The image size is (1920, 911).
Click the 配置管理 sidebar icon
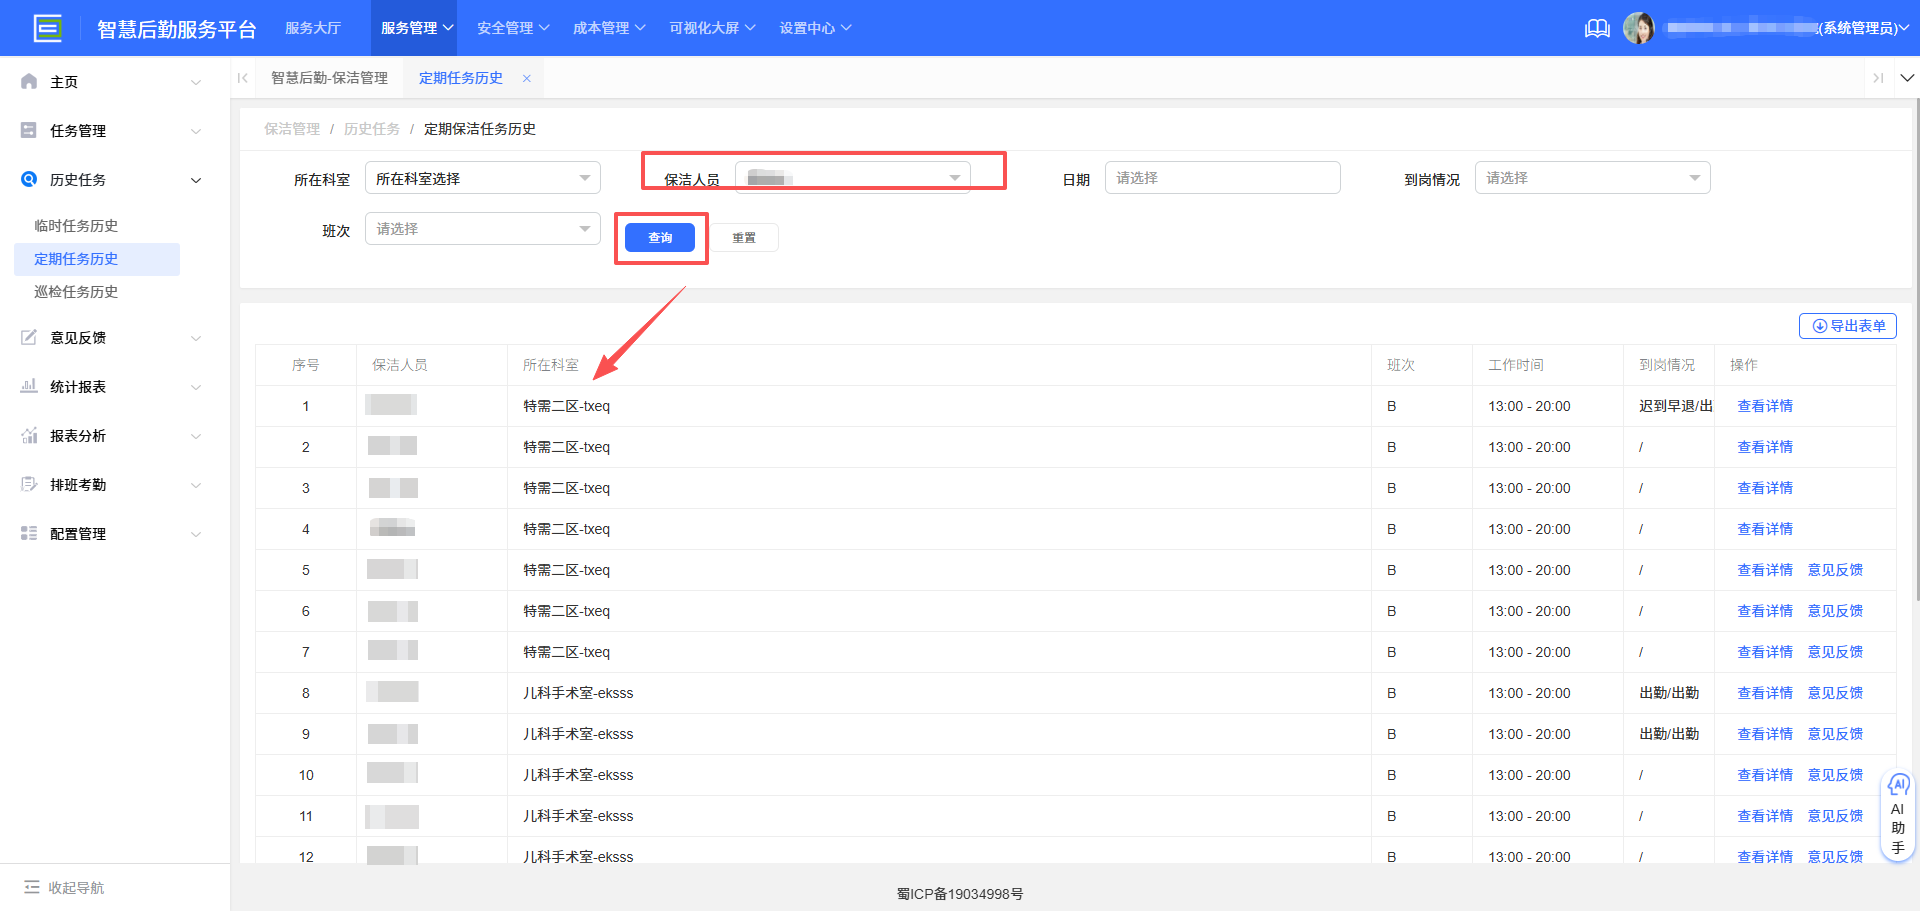(28, 533)
